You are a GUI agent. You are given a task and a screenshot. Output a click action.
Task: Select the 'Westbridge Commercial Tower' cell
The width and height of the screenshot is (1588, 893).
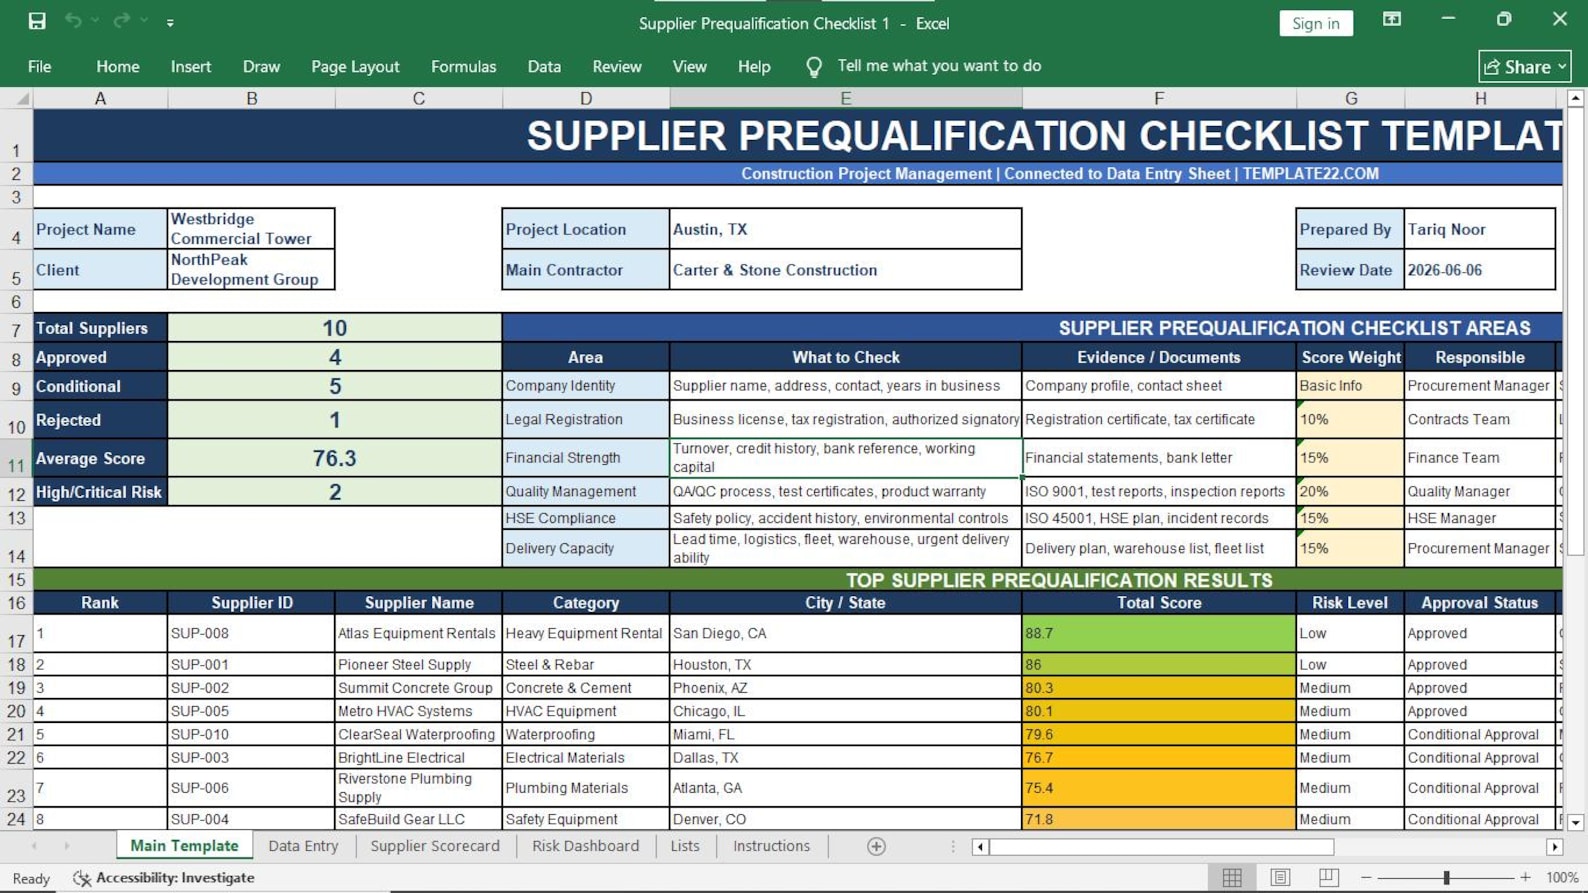251,229
